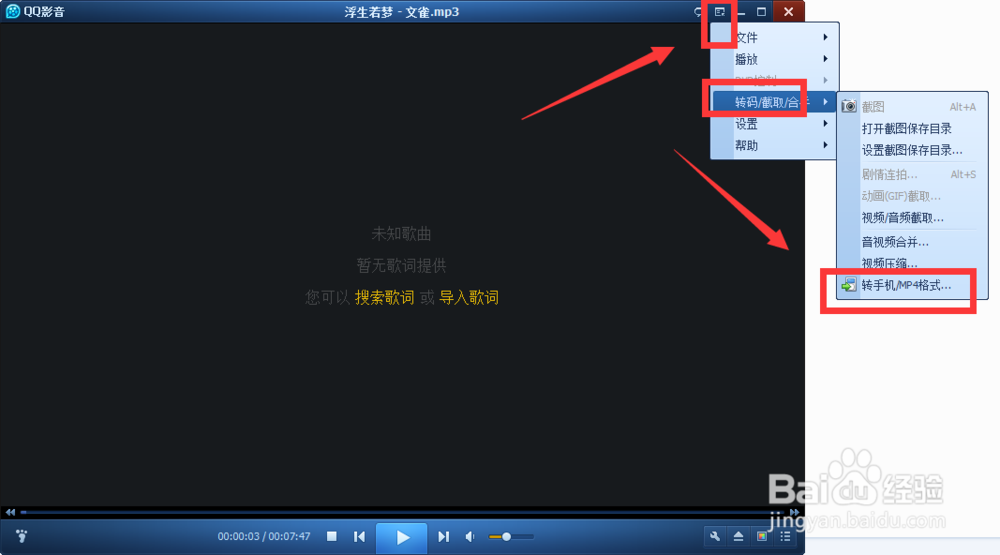This screenshot has height=555, width=1000.
Task: Click the 未知歌曲 text
Action: click(401, 234)
